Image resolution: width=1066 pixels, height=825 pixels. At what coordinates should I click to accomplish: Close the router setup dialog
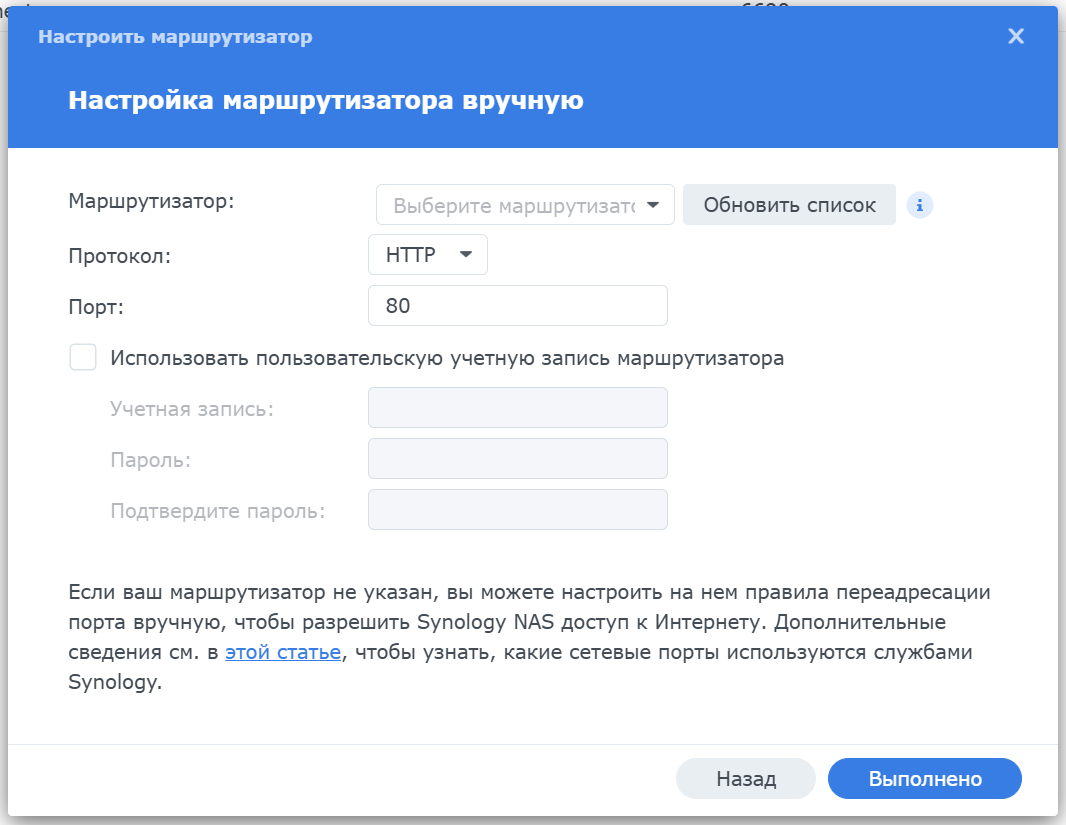[x=1016, y=37]
